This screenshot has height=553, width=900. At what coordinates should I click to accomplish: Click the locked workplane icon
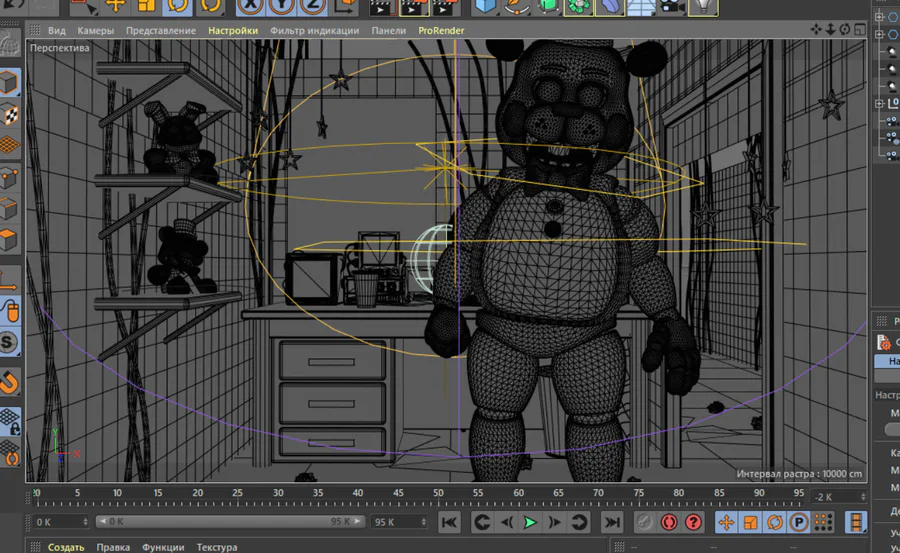[x=9, y=421]
